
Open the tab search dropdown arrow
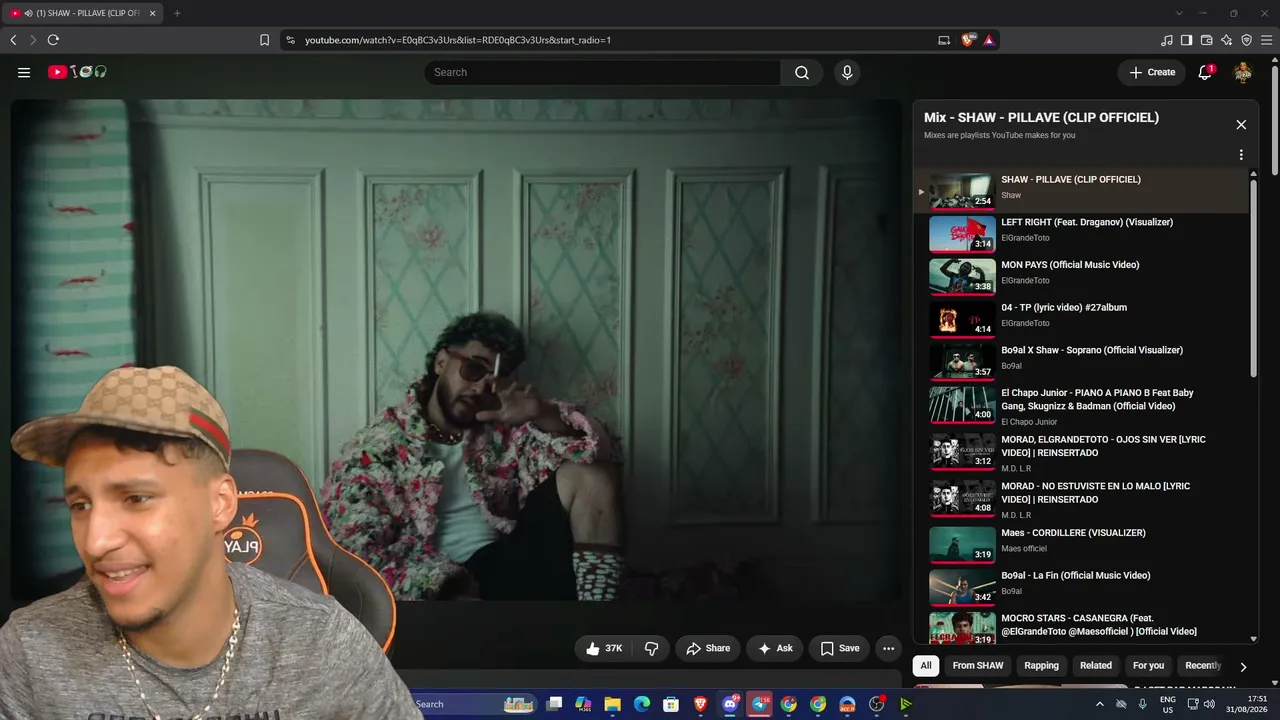pyautogui.click(x=1179, y=13)
